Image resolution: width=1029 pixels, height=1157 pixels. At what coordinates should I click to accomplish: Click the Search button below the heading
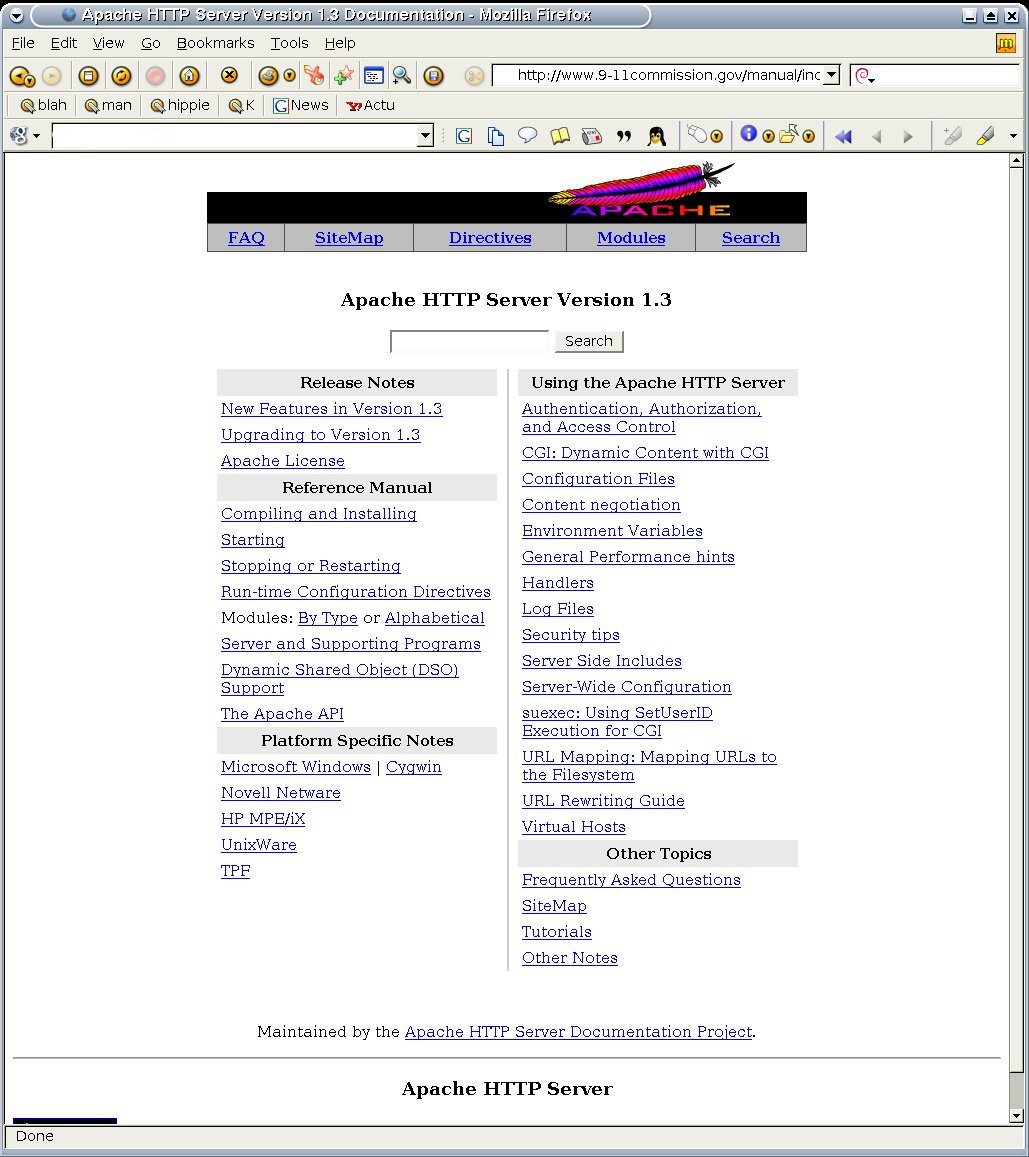click(x=589, y=341)
